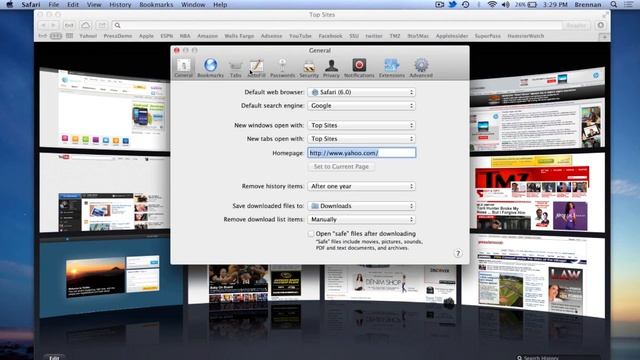The width and height of the screenshot is (640, 360).
Task: Open the sunset login page thumbnail
Action: [x=111, y=278]
